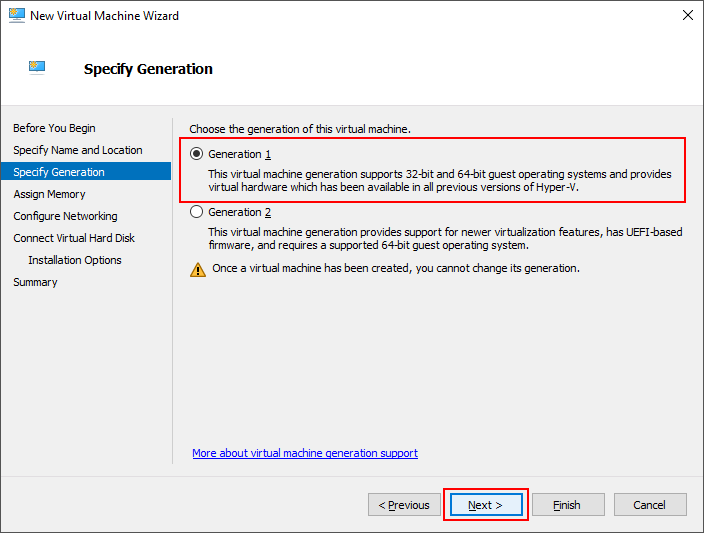704x533 pixels.
Task: Open the Installation Options sub-step
Action: 75,260
